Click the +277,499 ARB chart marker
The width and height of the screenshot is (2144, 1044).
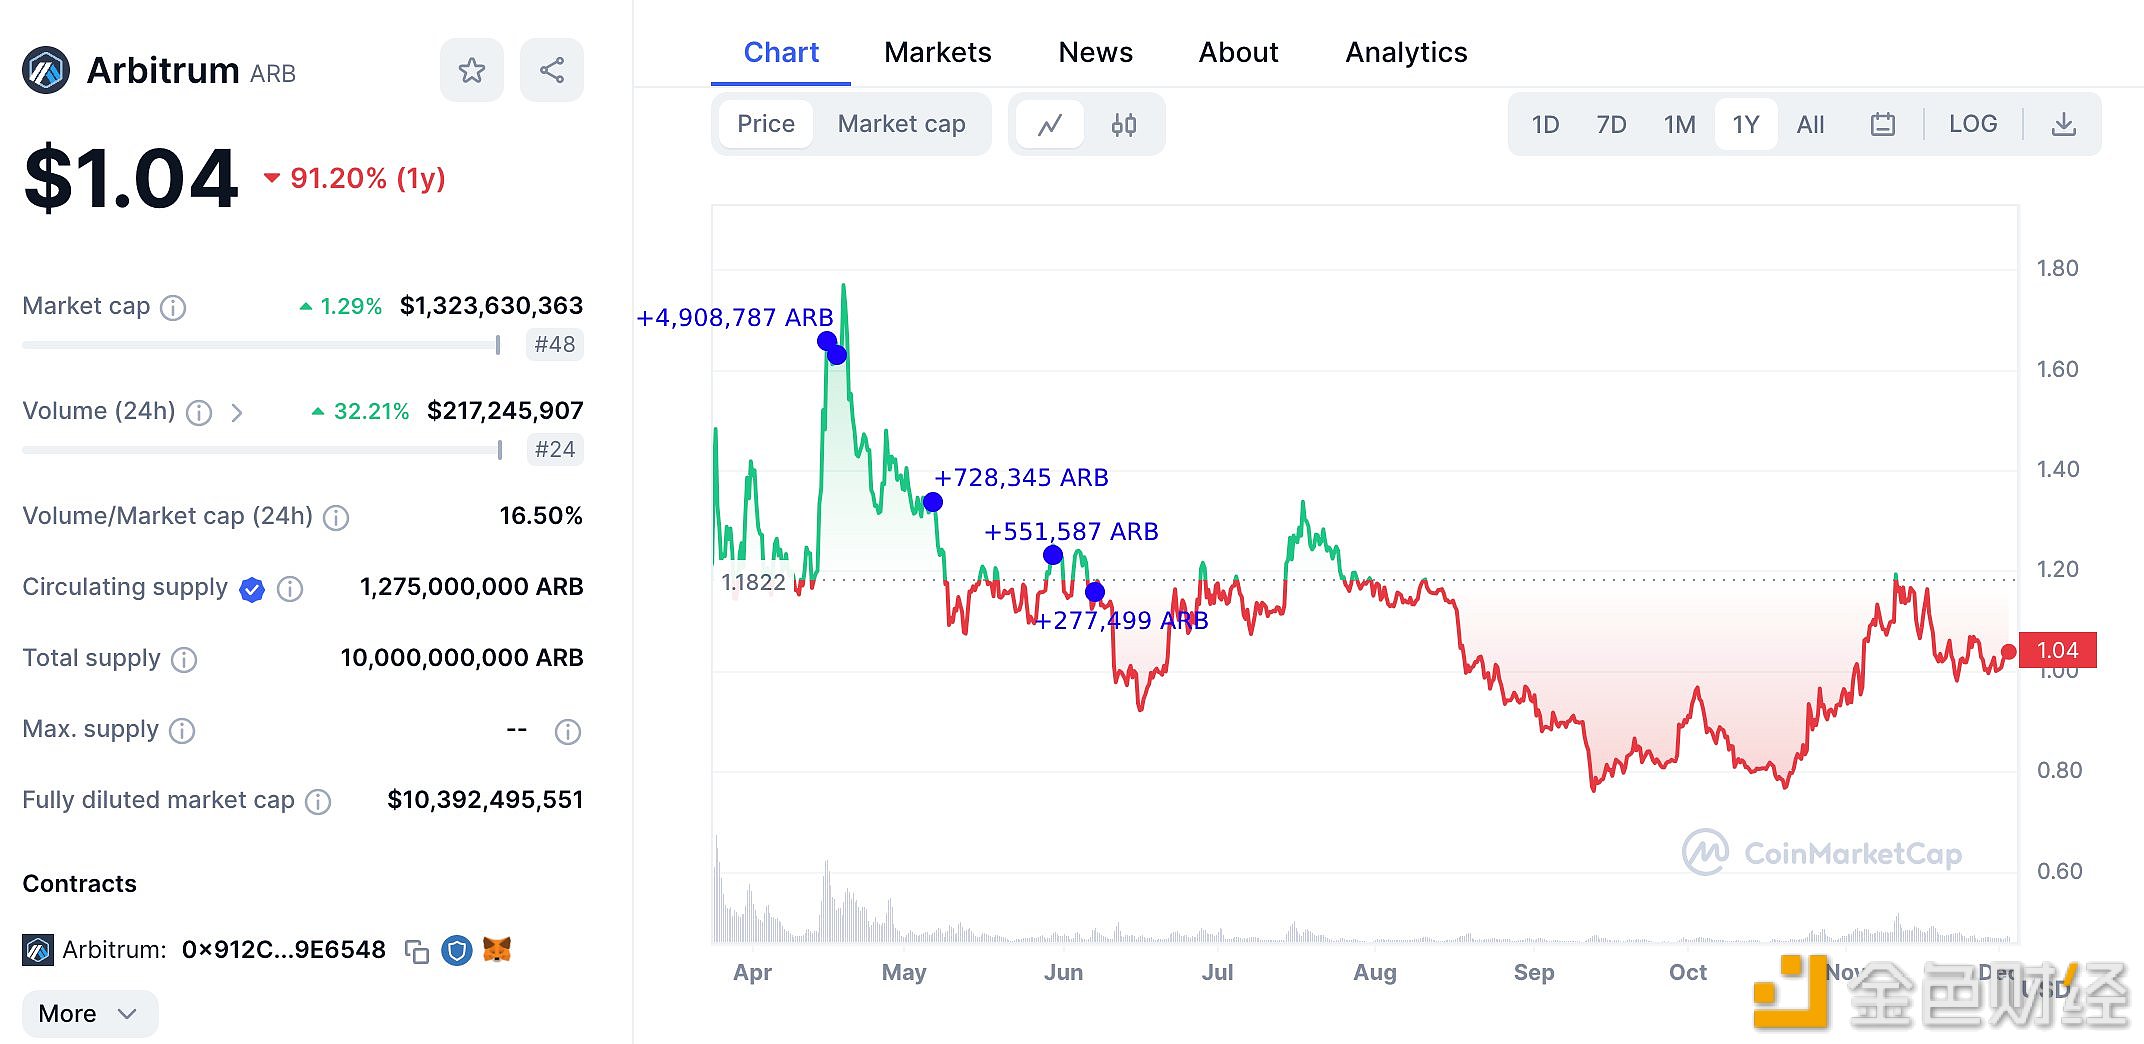click(x=1095, y=592)
